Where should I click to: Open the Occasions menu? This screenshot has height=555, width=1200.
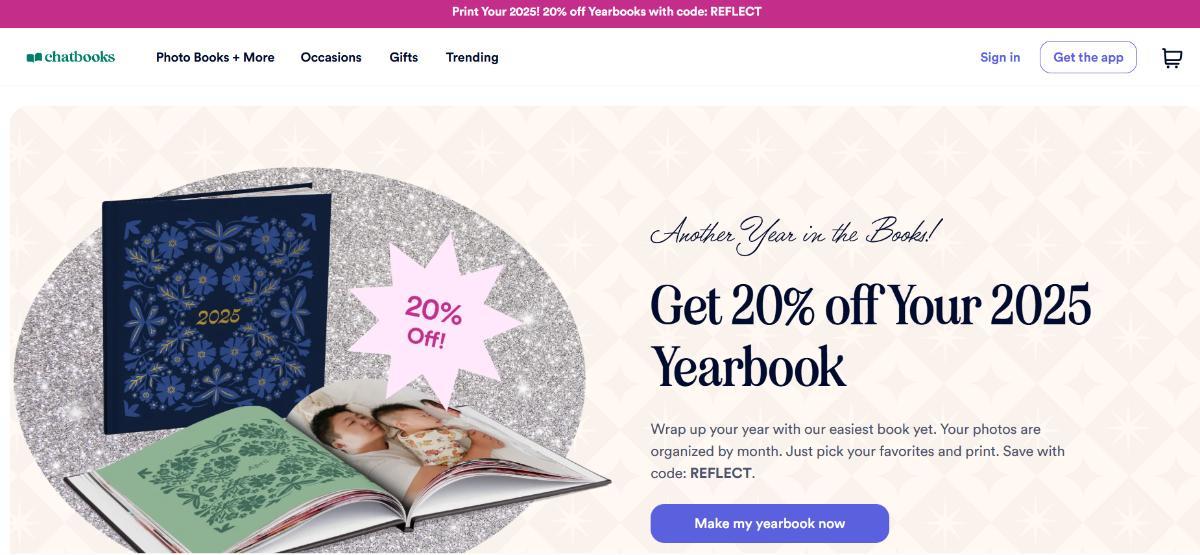pyautogui.click(x=331, y=57)
